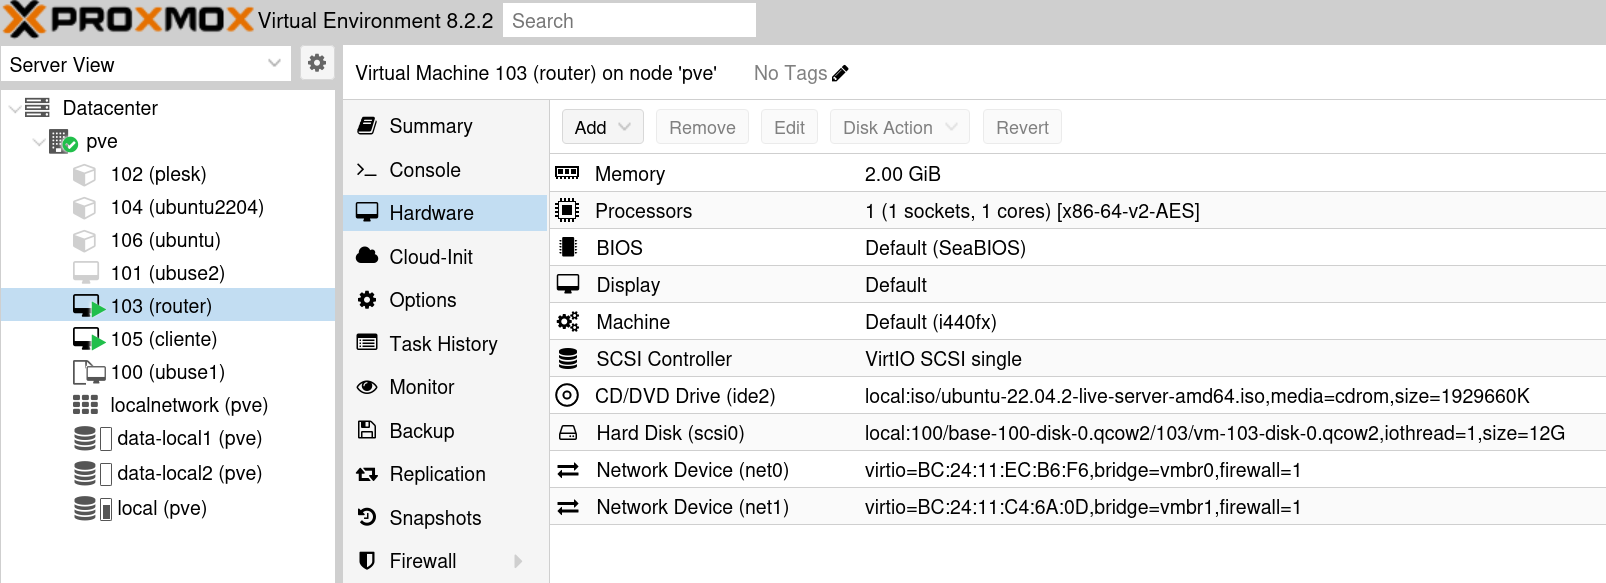Image resolution: width=1606 pixels, height=583 pixels.
Task: Collapse the pve node tree
Action: click(x=38, y=141)
